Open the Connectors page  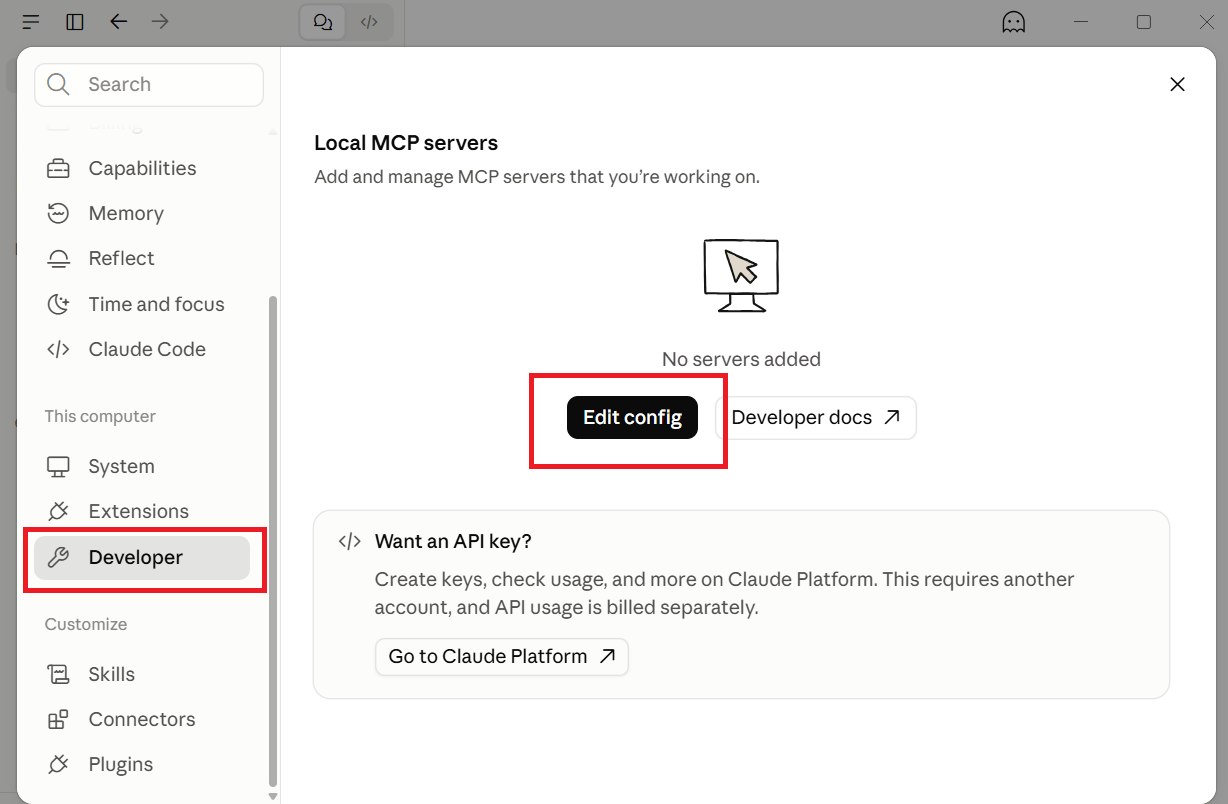click(142, 720)
